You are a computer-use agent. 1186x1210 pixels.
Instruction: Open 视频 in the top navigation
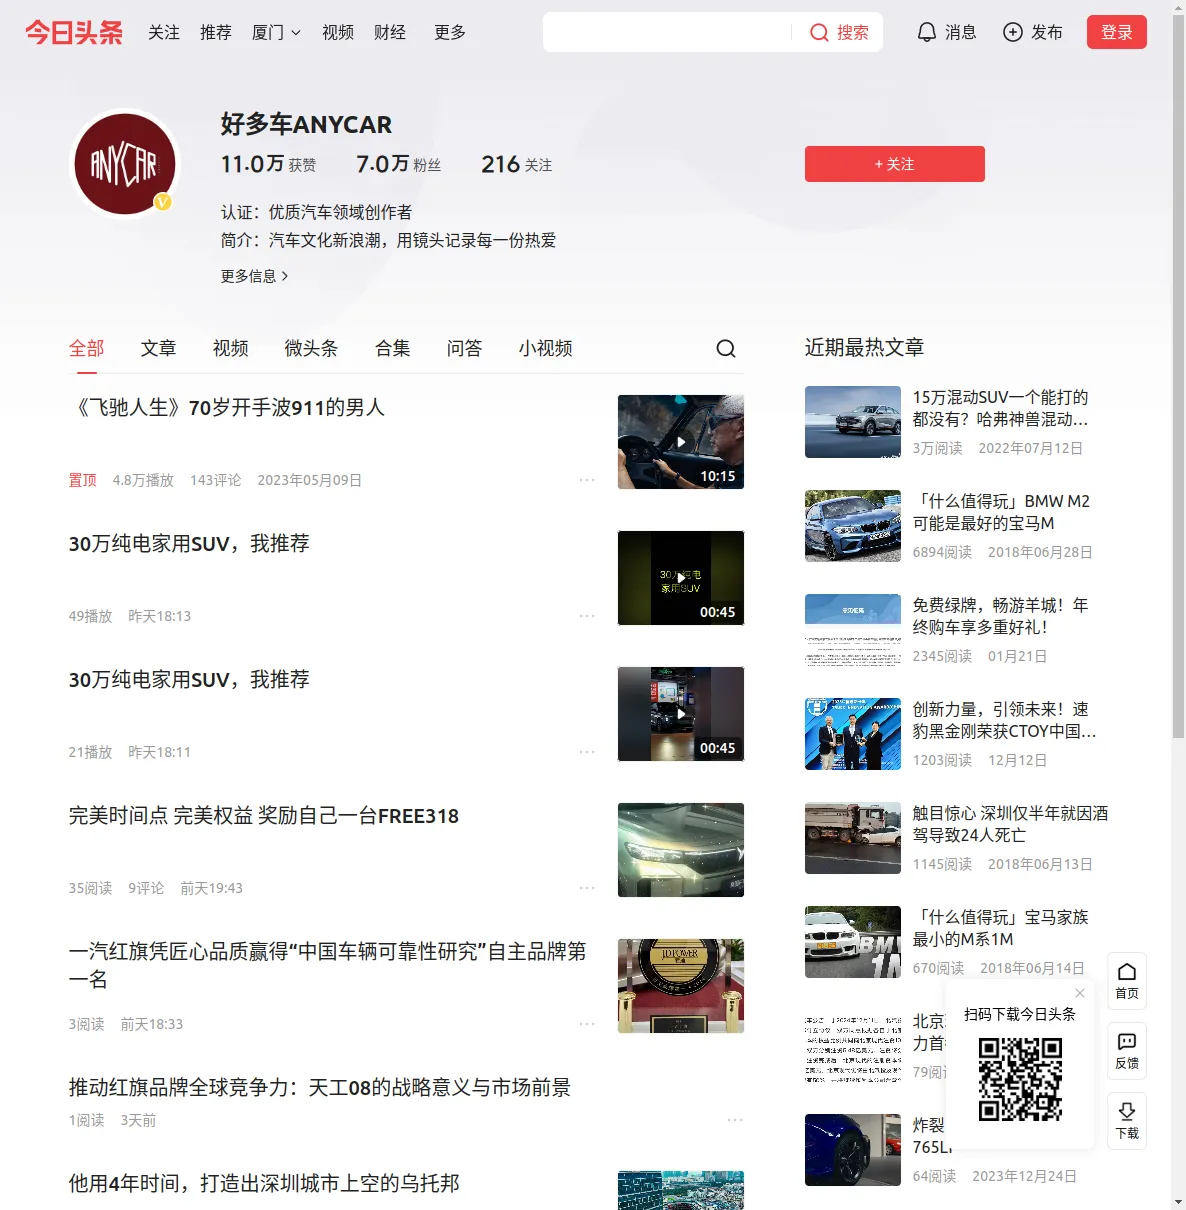[338, 32]
